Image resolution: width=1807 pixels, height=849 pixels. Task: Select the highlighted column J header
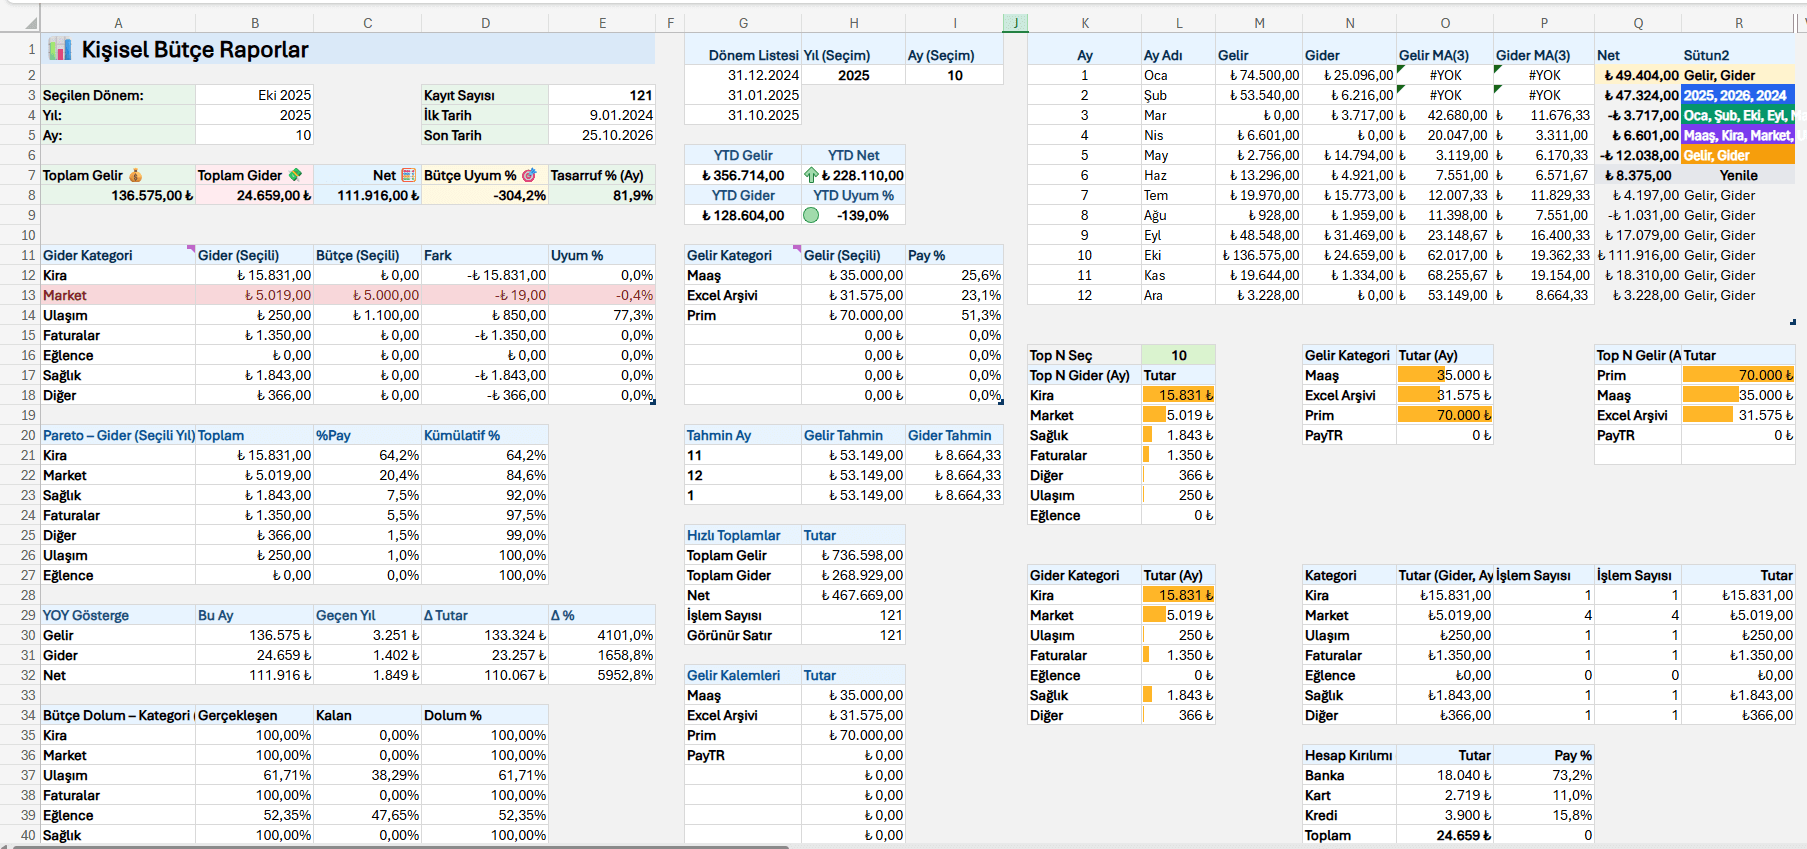pos(1015,23)
